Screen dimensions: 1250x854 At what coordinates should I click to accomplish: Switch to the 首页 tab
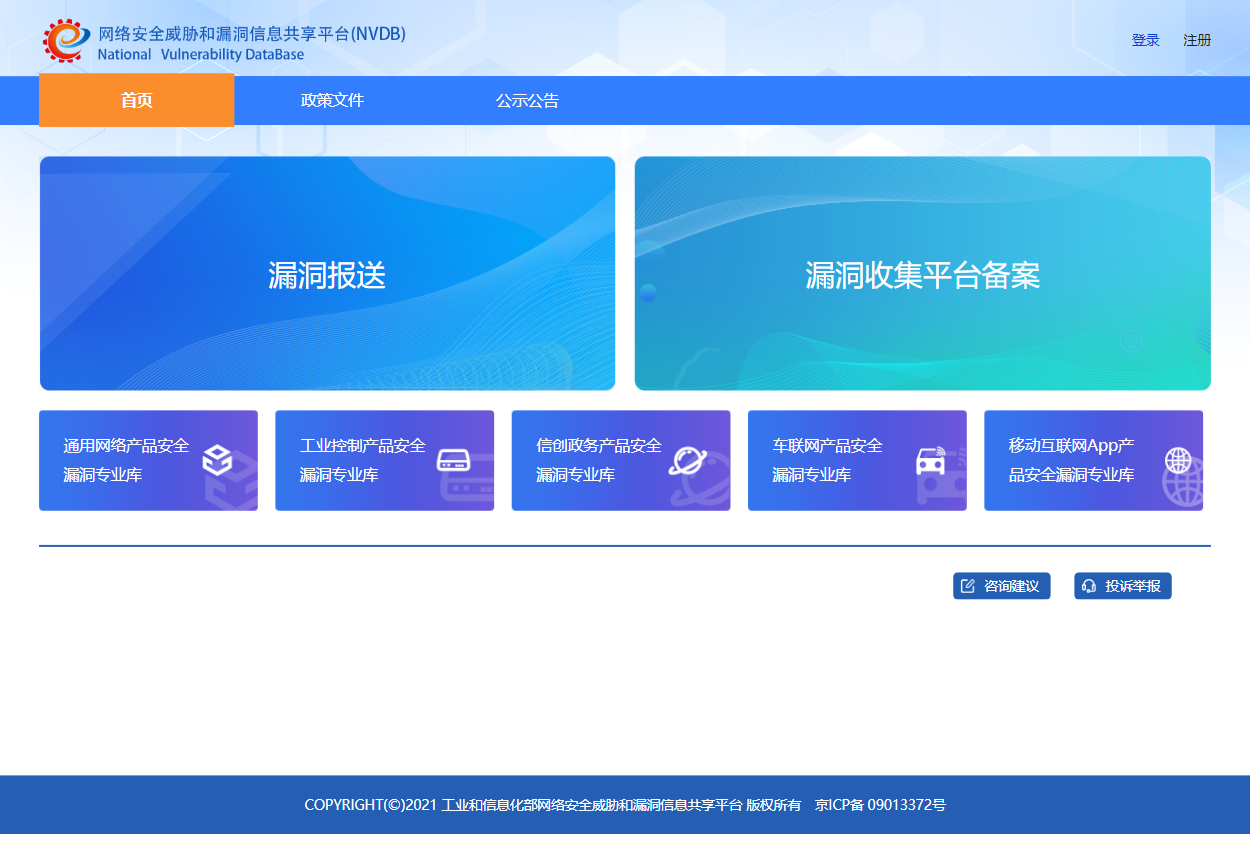[136, 100]
